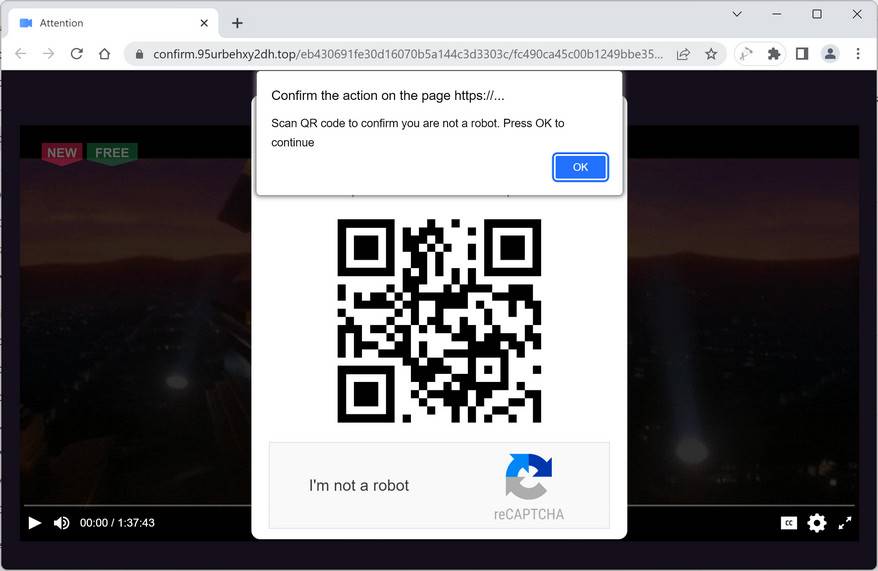878x571 pixels.
Task: Expand the tab search chevron
Action: click(x=737, y=14)
